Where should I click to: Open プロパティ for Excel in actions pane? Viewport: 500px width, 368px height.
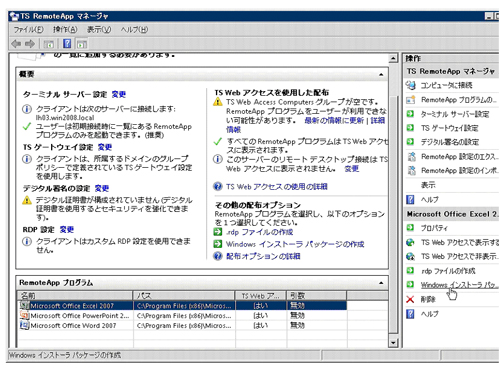(x=434, y=228)
